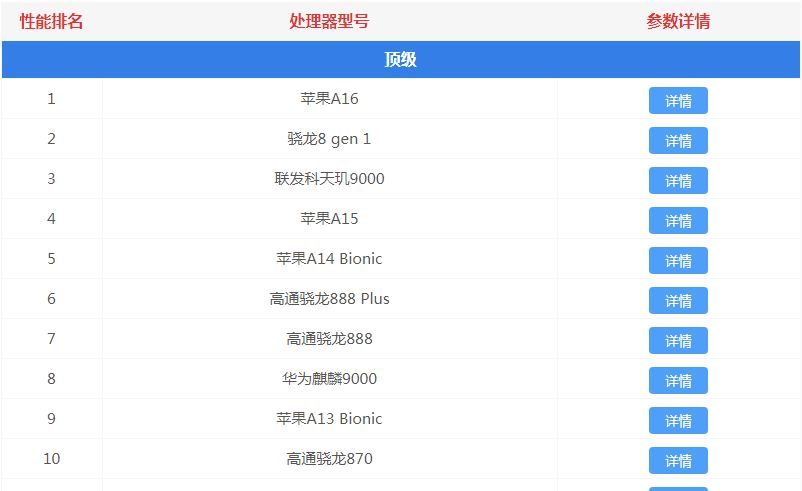
Task: Click the 性能排名 column header
Action: 51,21
